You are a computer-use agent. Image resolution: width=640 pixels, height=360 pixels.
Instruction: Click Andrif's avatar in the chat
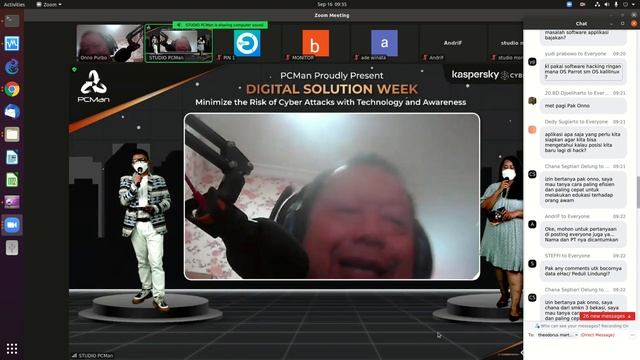point(532,224)
